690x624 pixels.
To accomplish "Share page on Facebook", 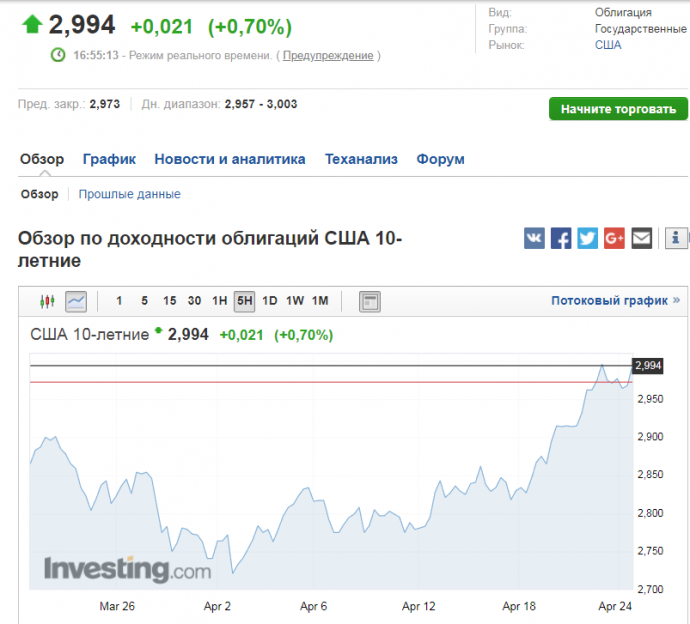I will [561, 238].
